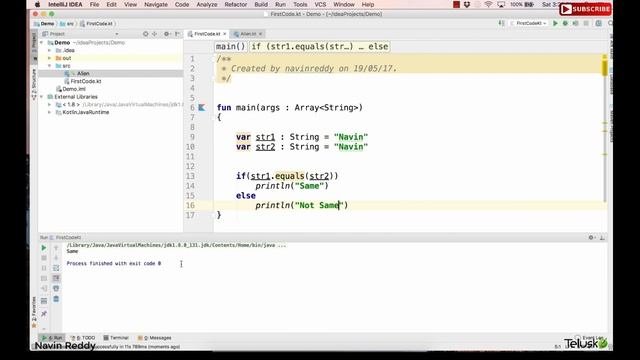
Task: Expand the < 1.8 > JDK library node
Action: [x=50, y=104]
